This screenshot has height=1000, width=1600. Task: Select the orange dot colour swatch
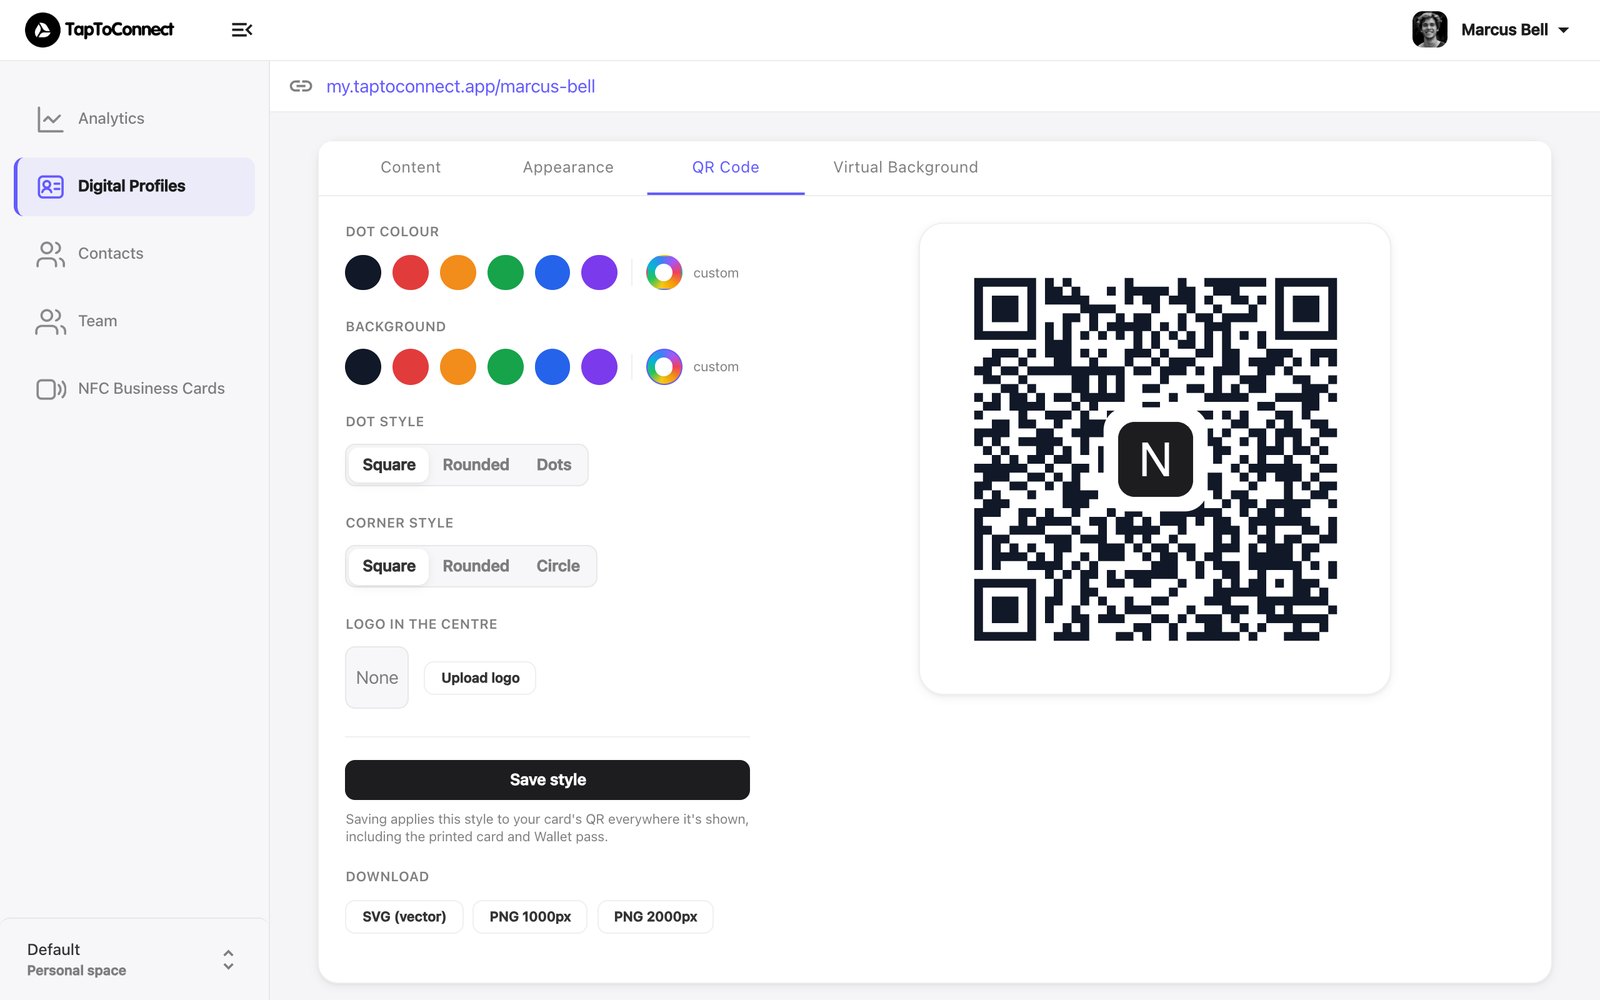pyautogui.click(x=458, y=273)
